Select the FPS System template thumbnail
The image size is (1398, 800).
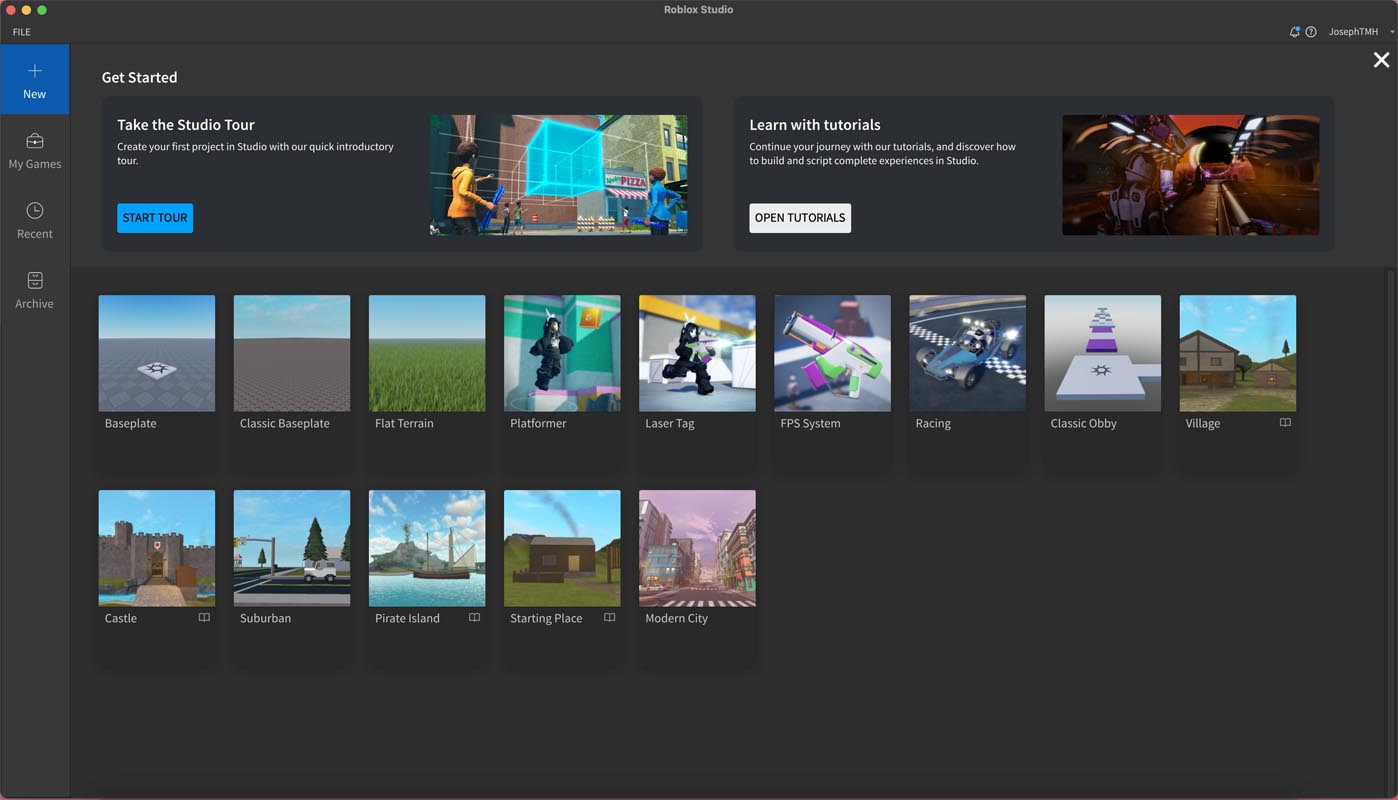pyautogui.click(x=832, y=353)
